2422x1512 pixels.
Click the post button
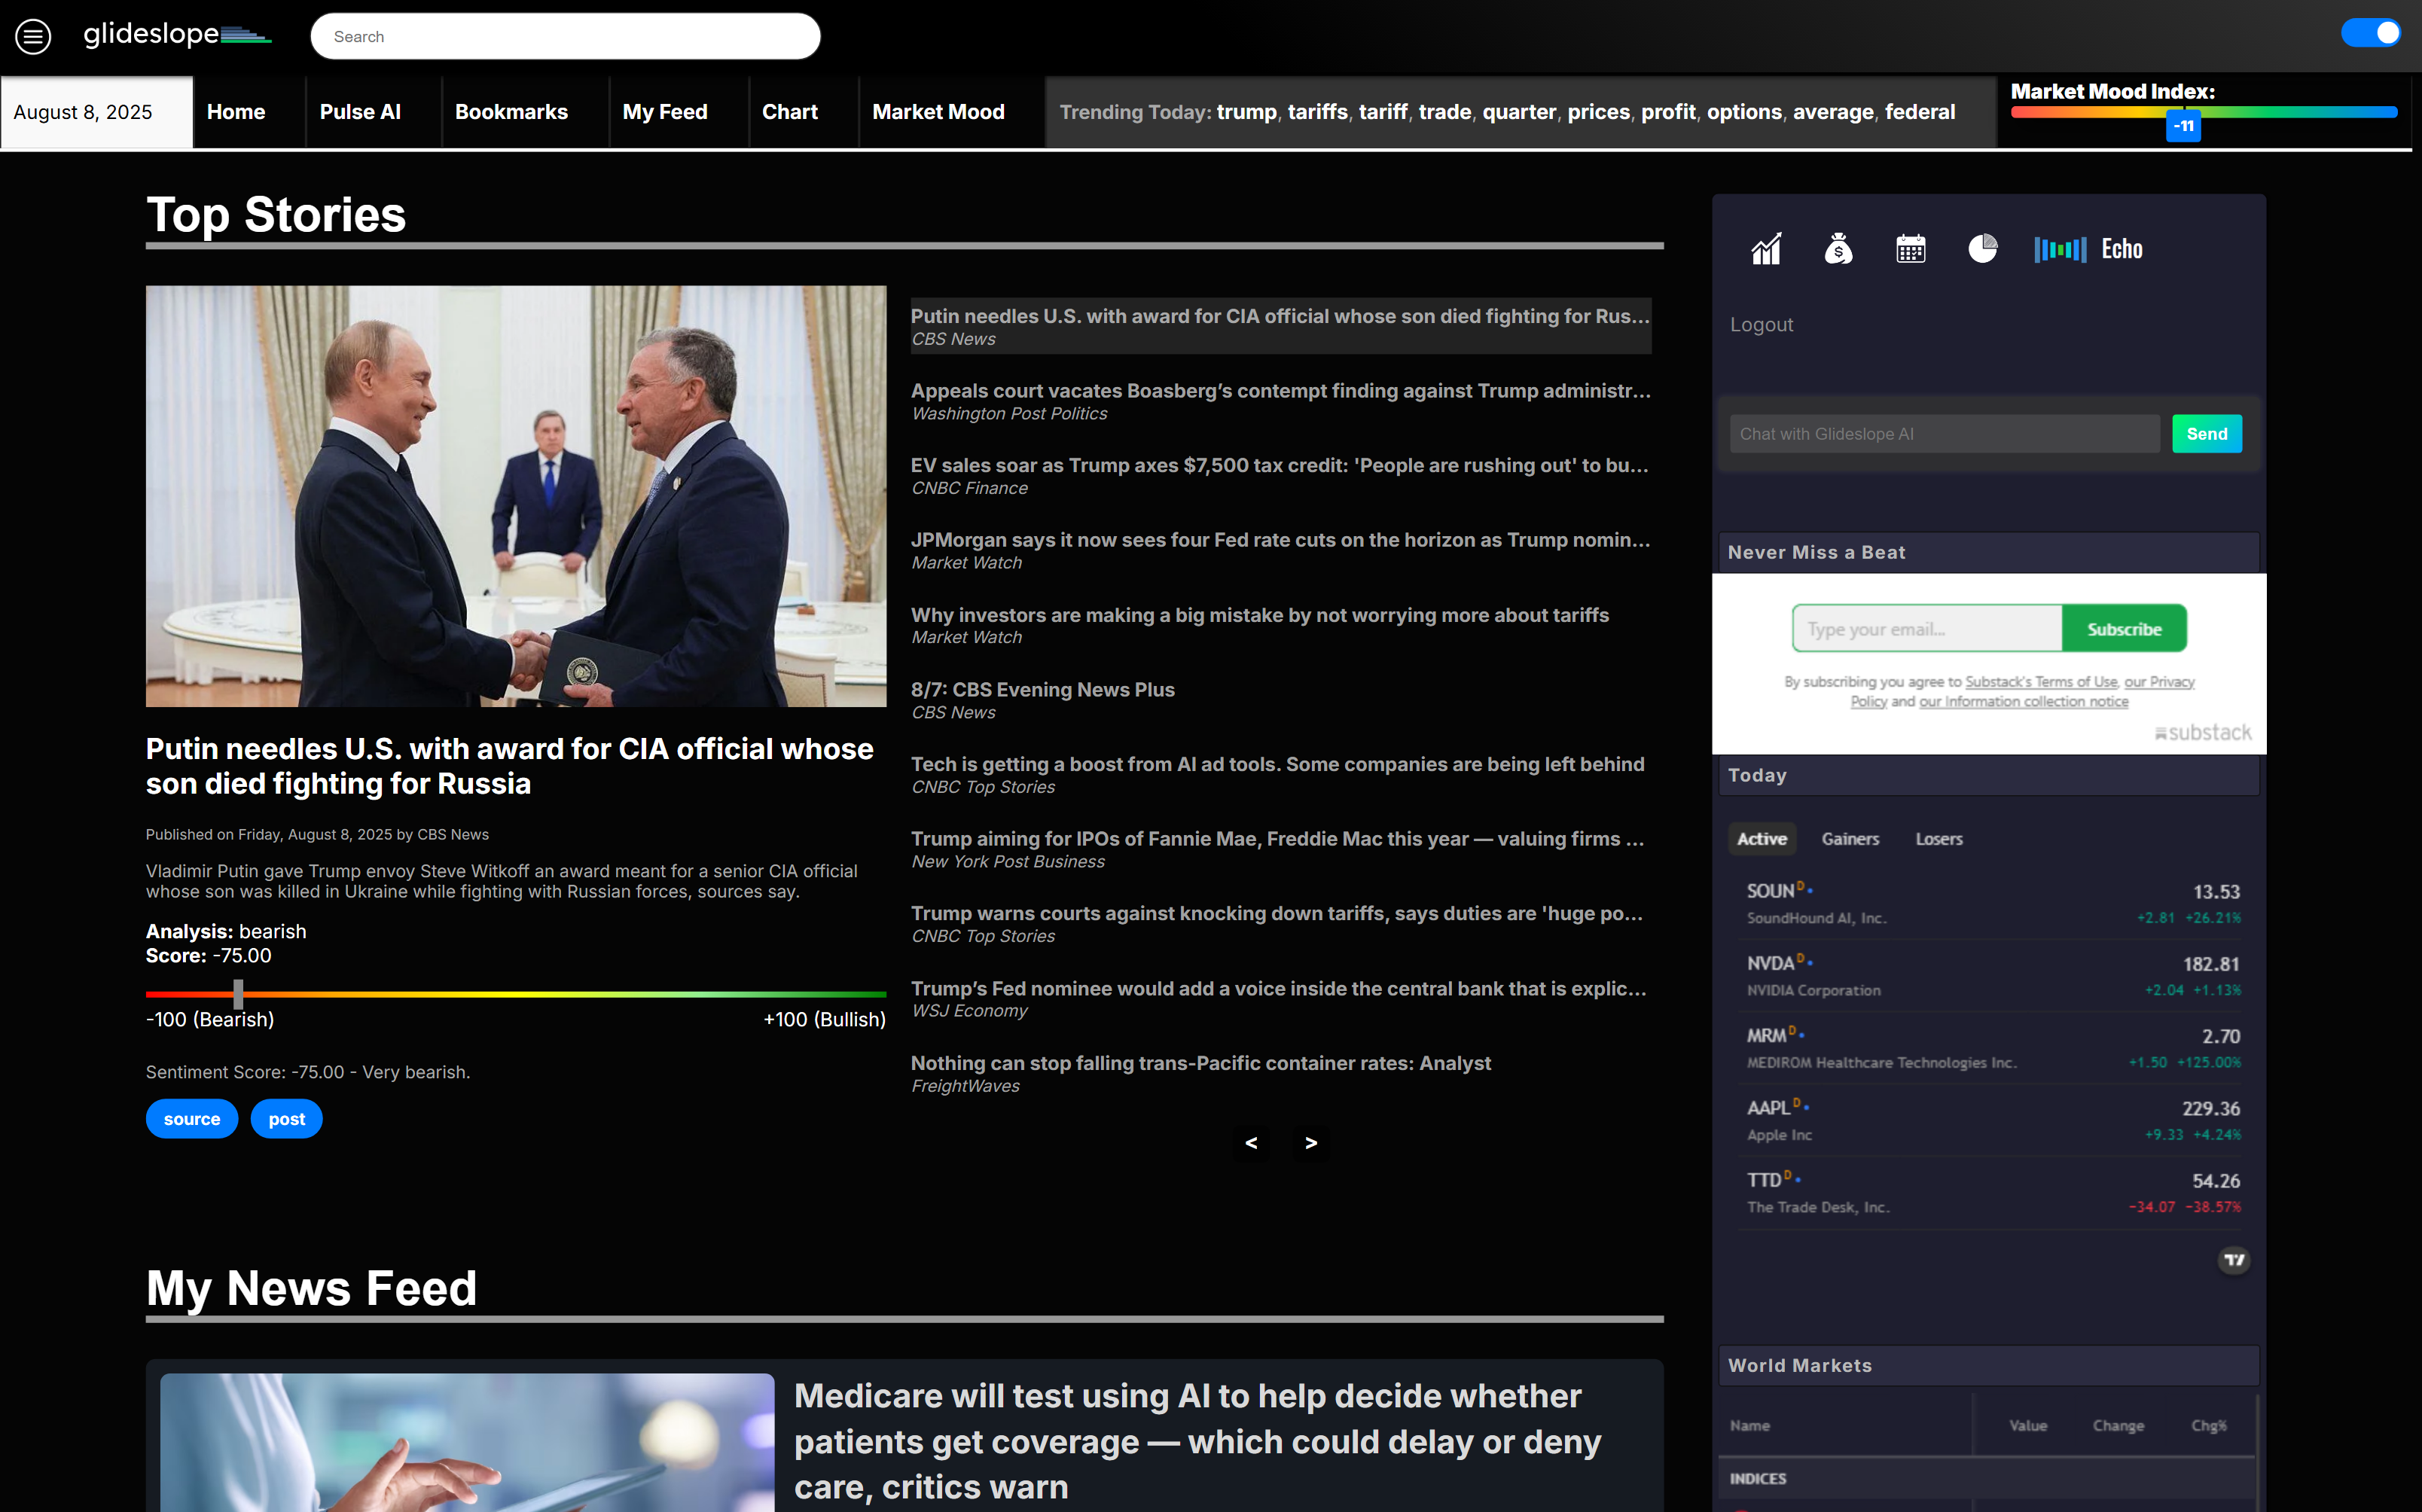(287, 1119)
